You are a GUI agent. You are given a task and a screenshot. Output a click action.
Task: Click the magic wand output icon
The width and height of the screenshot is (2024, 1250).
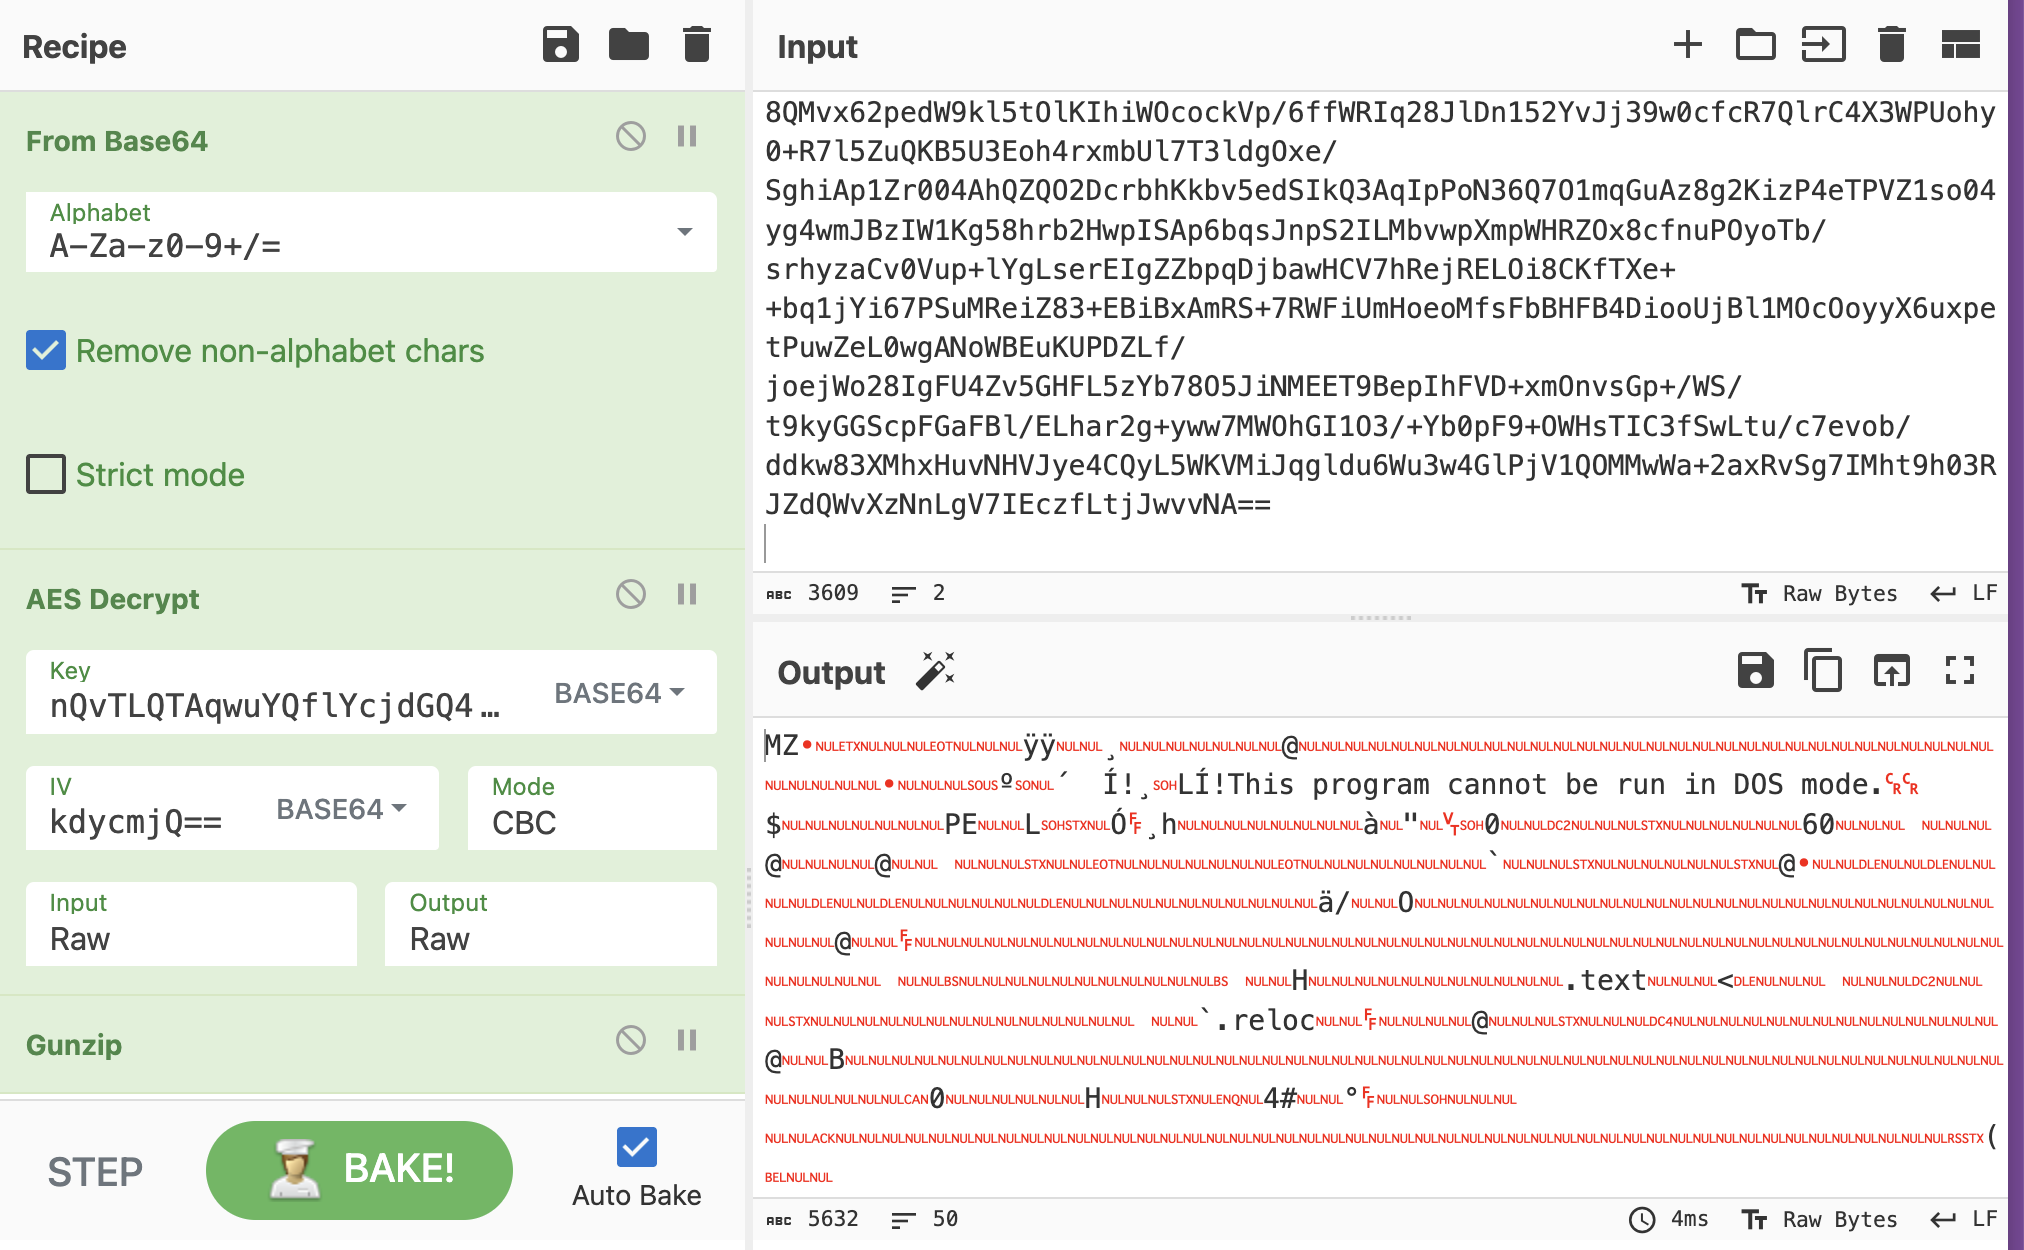pyautogui.click(x=935, y=671)
